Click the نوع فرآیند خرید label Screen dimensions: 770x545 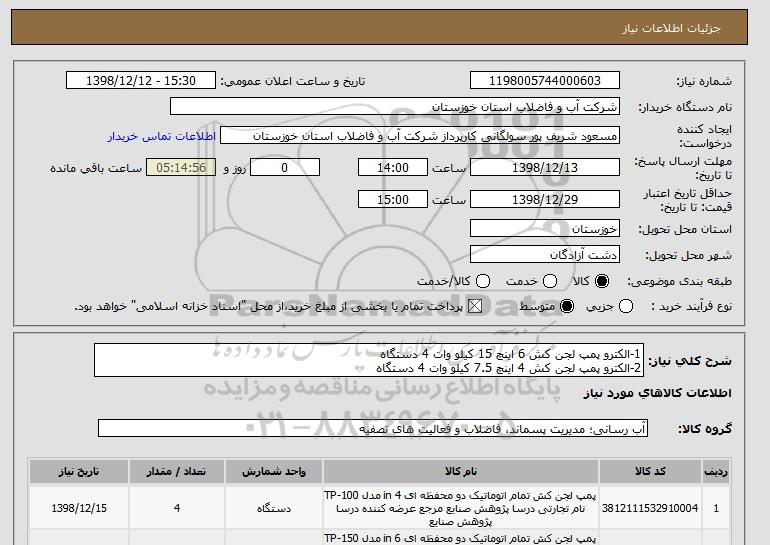[x=691, y=306]
